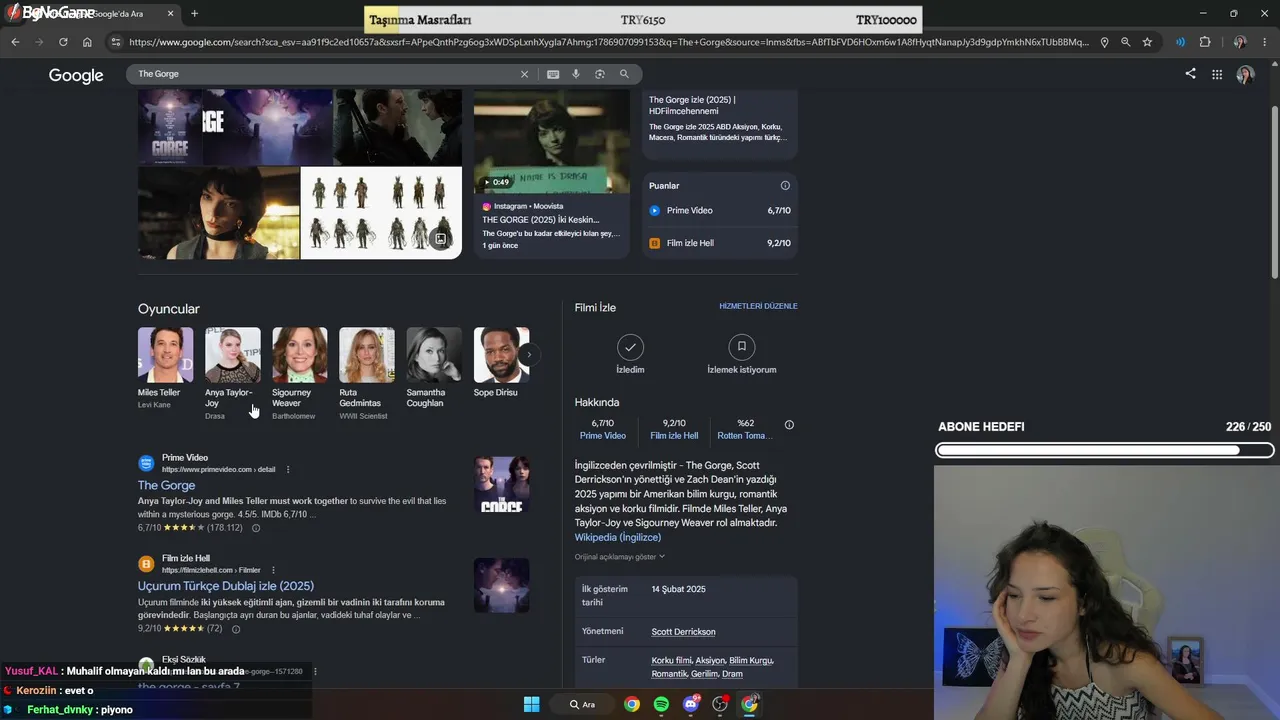This screenshot has height=720, width=1280.
Task: Open Sope Dirisu cast photo
Action: click(x=501, y=355)
